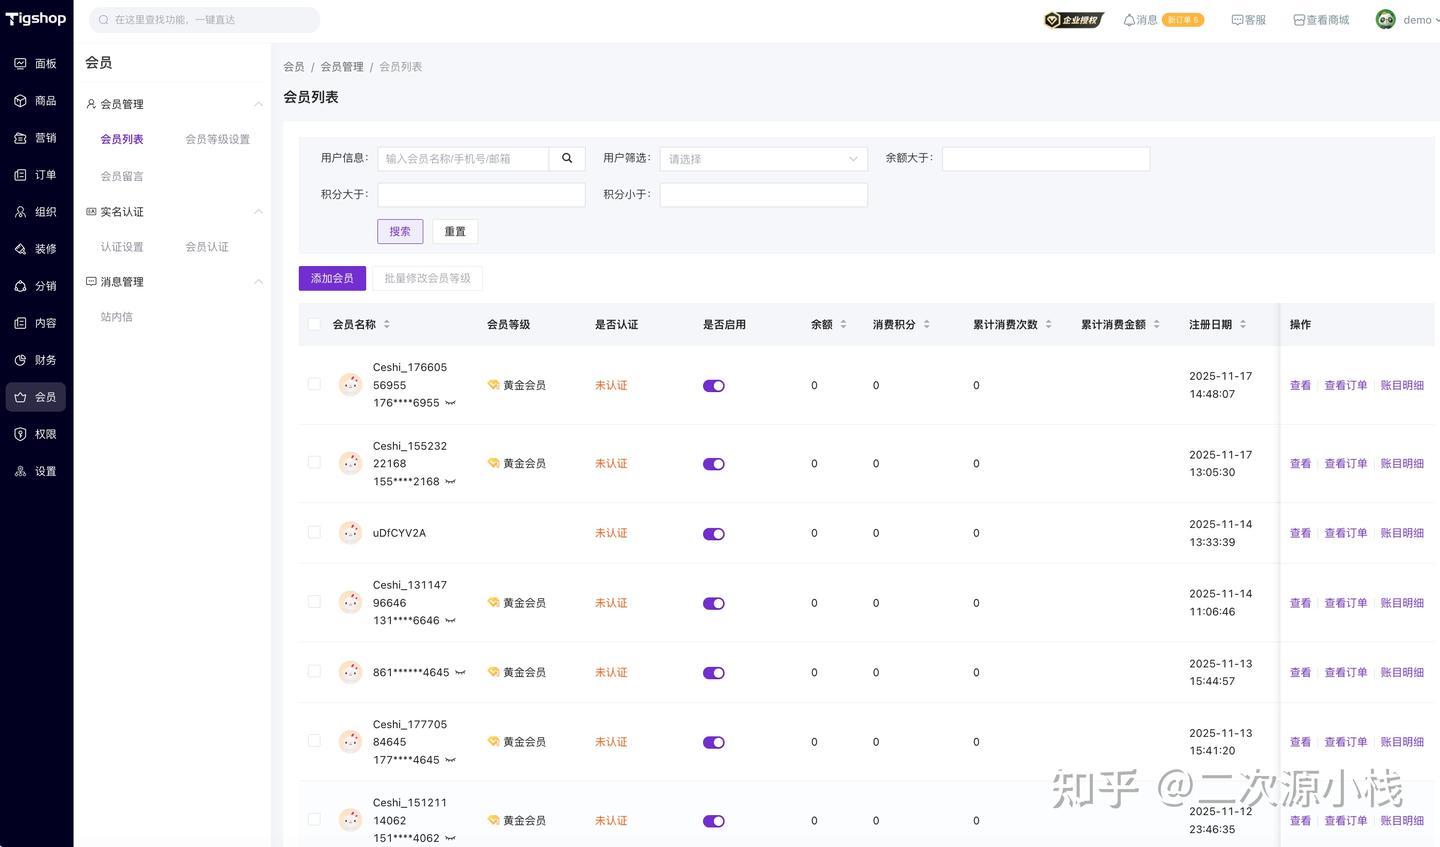1440x847 pixels.
Task: Click 账目明细 link for the first member
Action: point(1402,385)
